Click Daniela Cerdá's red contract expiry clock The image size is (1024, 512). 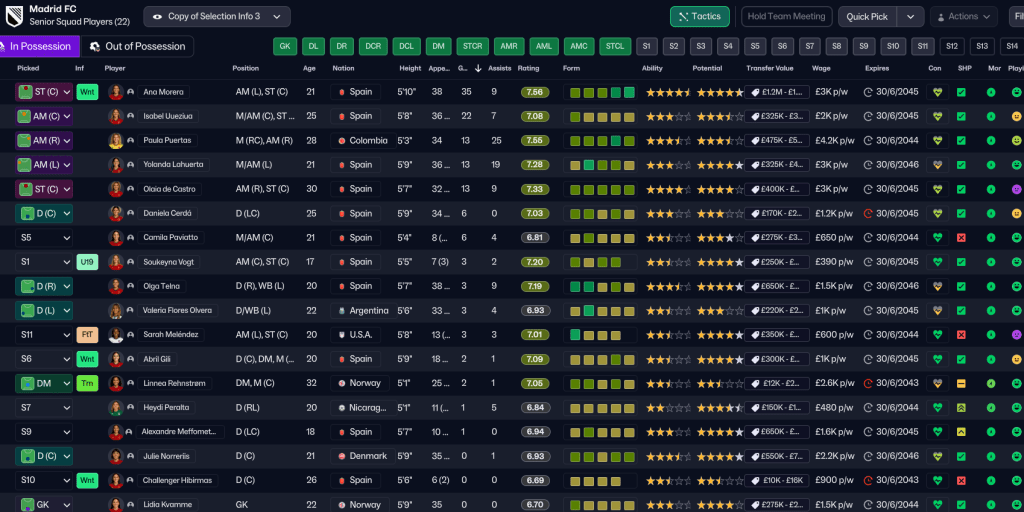click(x=868, y=213)
